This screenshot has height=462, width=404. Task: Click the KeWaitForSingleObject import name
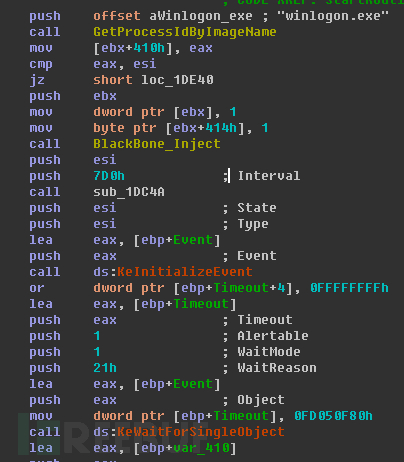tap(201, 432)
